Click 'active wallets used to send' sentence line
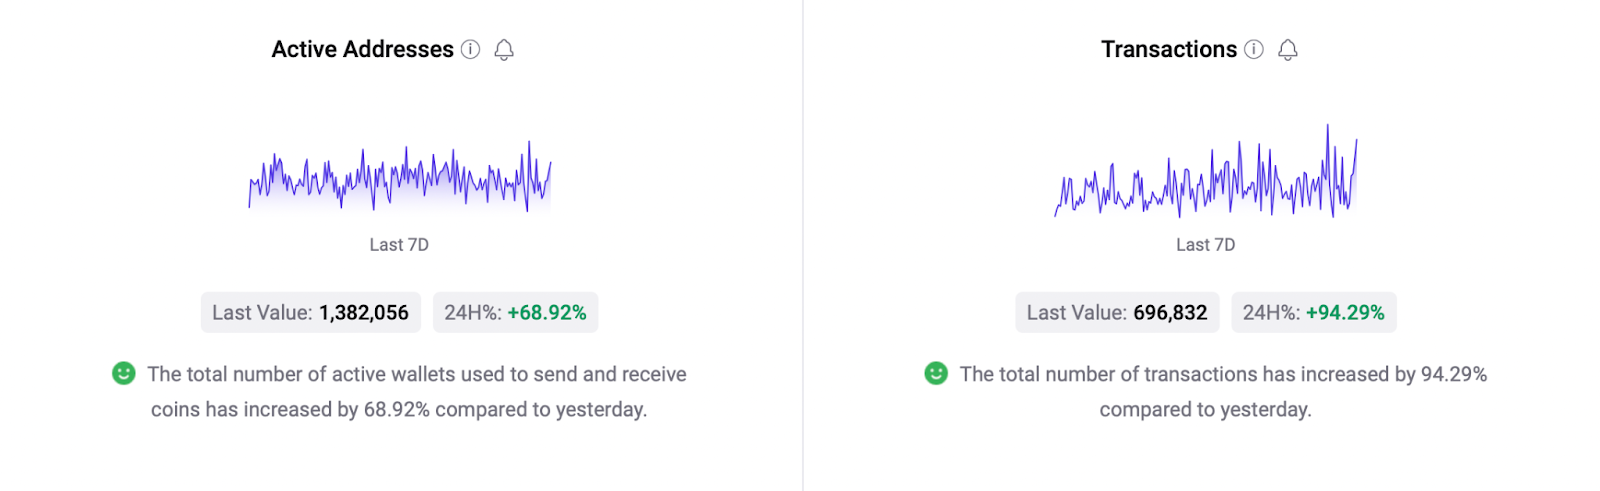 pos(416,374)
